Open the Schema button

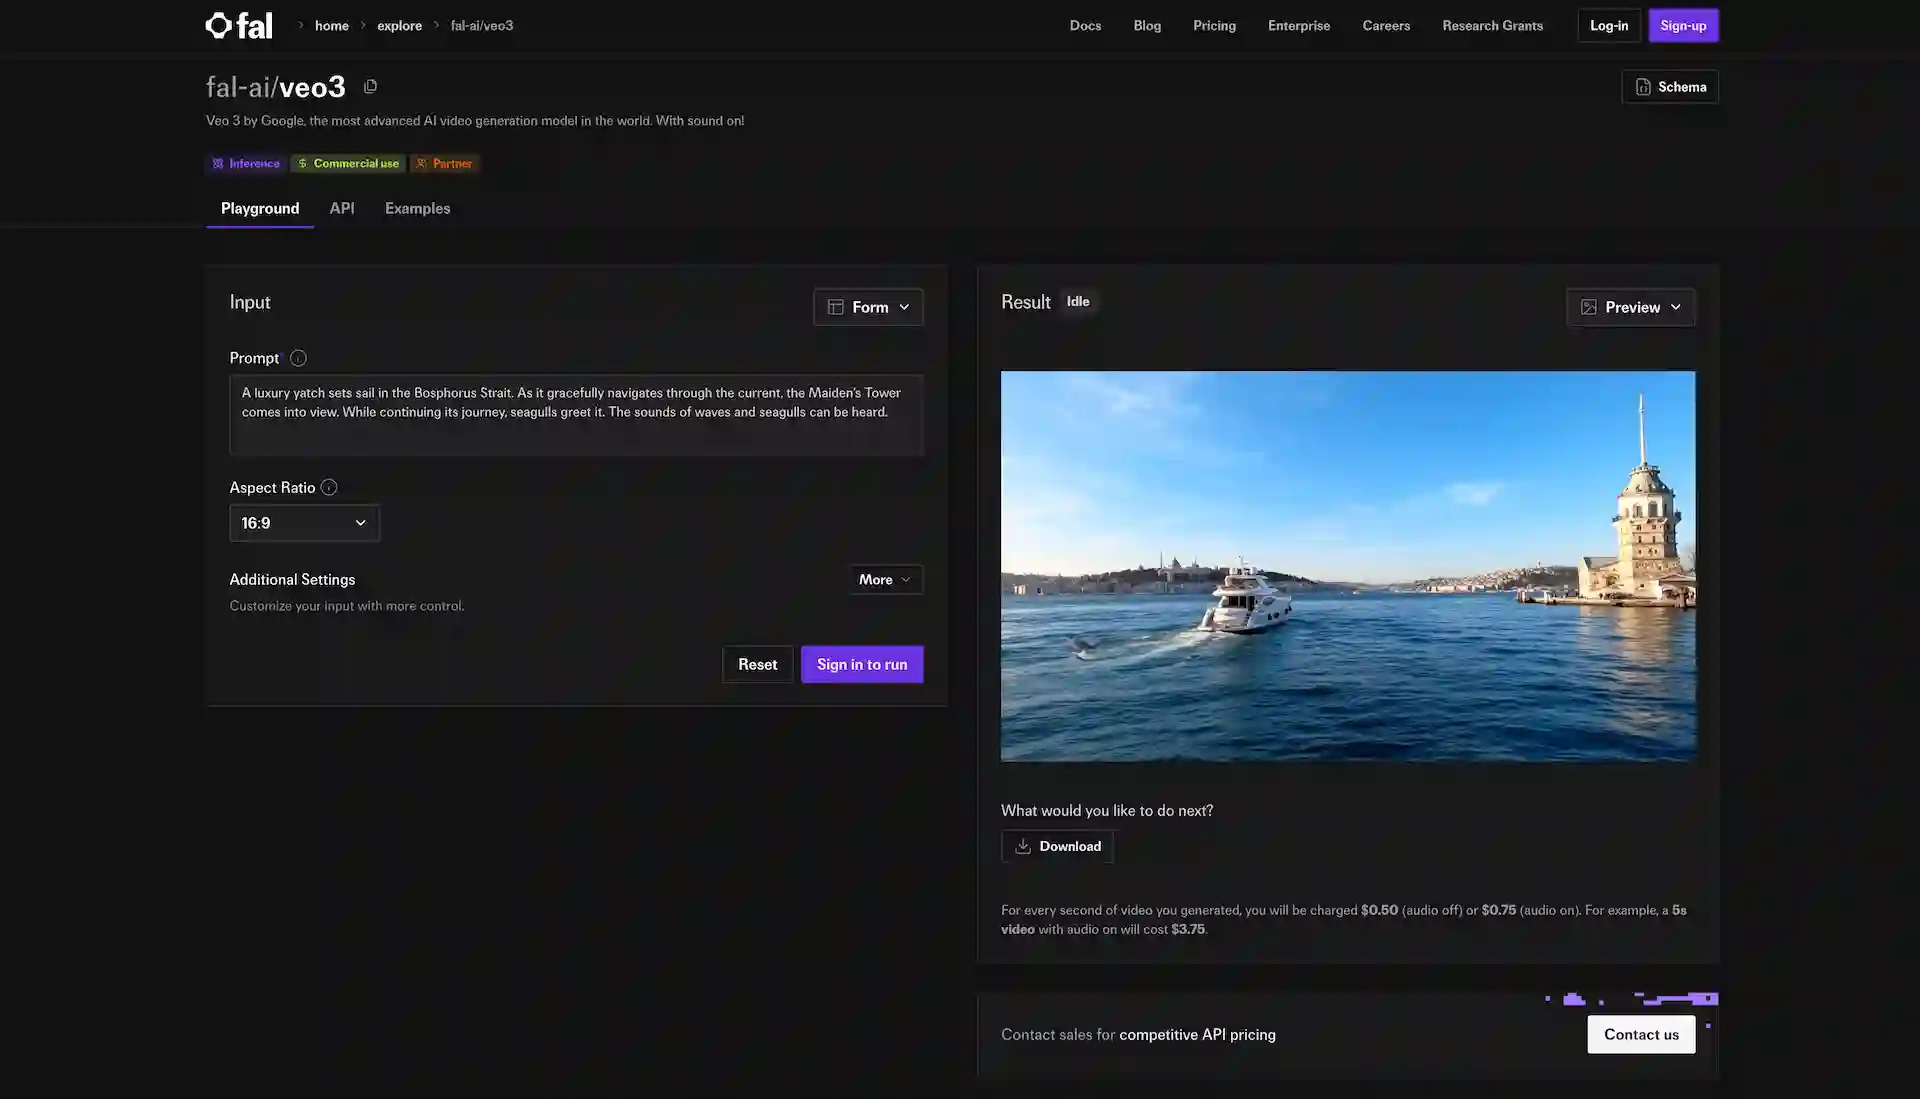[1670, 87]
